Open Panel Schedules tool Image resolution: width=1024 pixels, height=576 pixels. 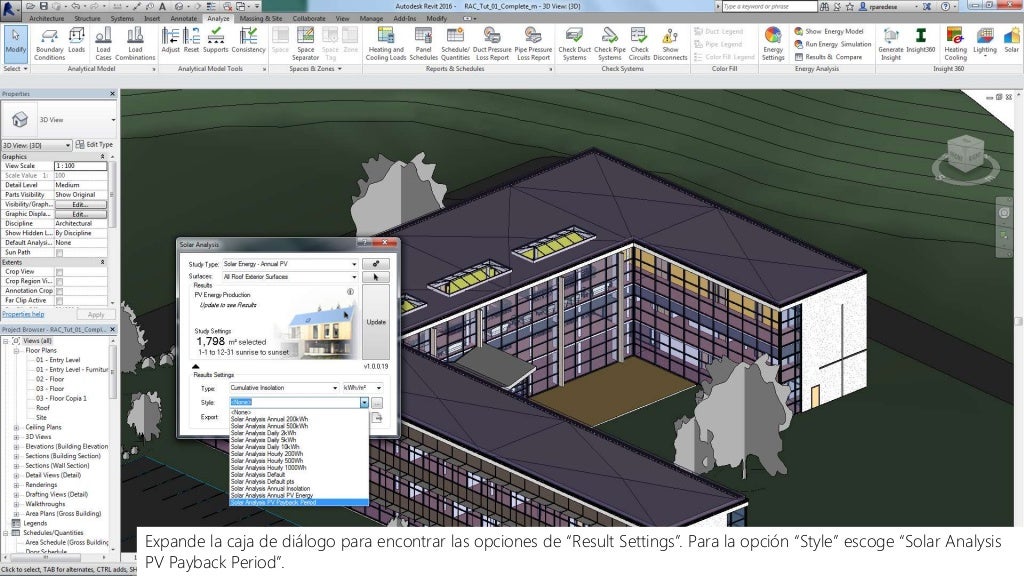pyautogui.click(x=423, y=44)
